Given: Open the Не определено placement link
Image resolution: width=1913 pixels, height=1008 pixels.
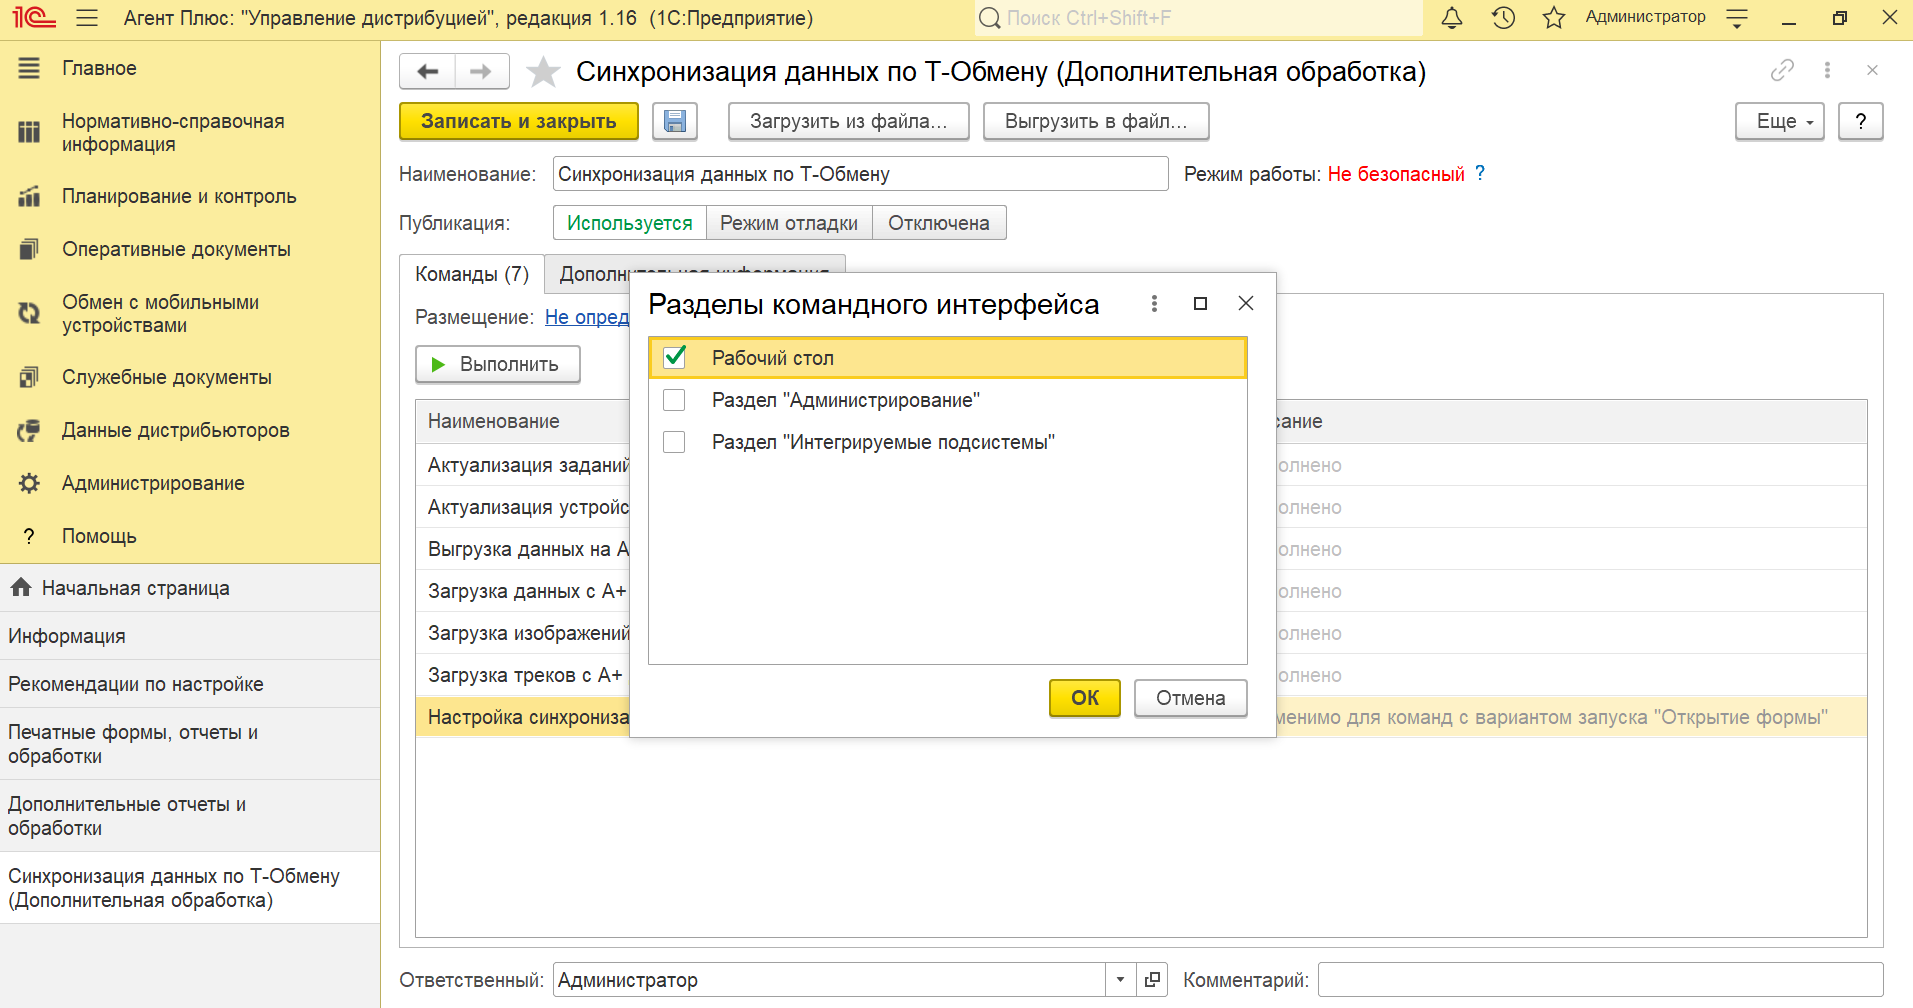Looking at the screenshot, I should tap(587, 317).
